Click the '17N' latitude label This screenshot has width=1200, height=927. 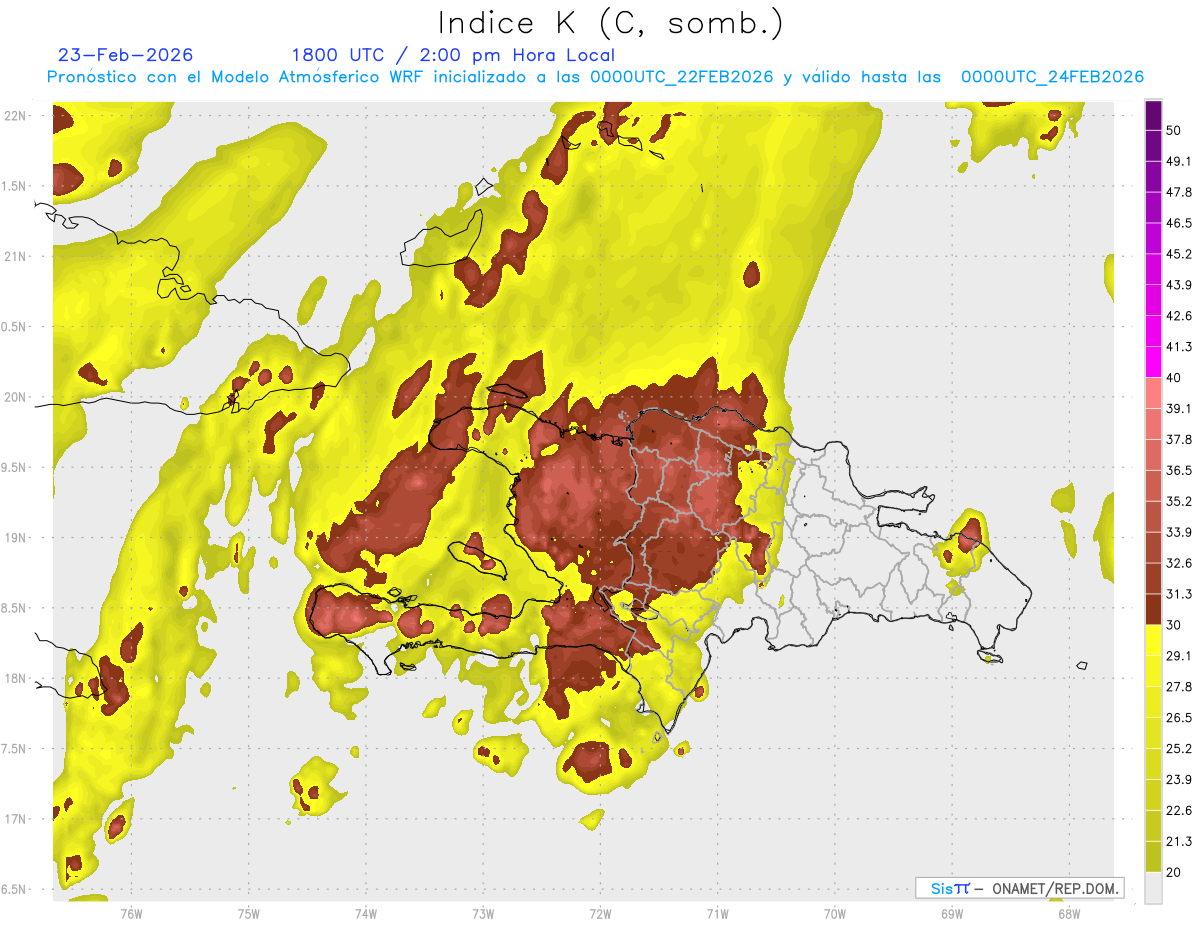pos(15,819)
